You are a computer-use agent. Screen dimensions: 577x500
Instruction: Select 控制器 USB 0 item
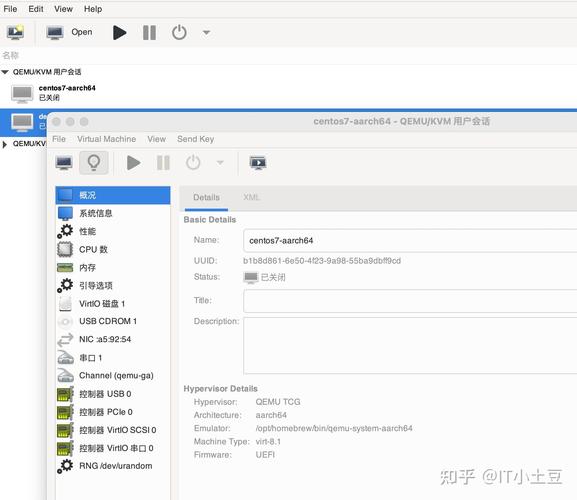tap(113, 394)
